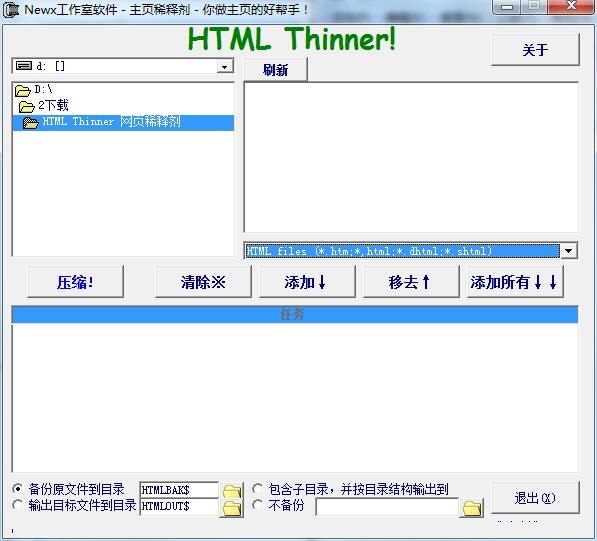
Task: Click the D:\ root folder icon
Action: (x=22, y=91)
